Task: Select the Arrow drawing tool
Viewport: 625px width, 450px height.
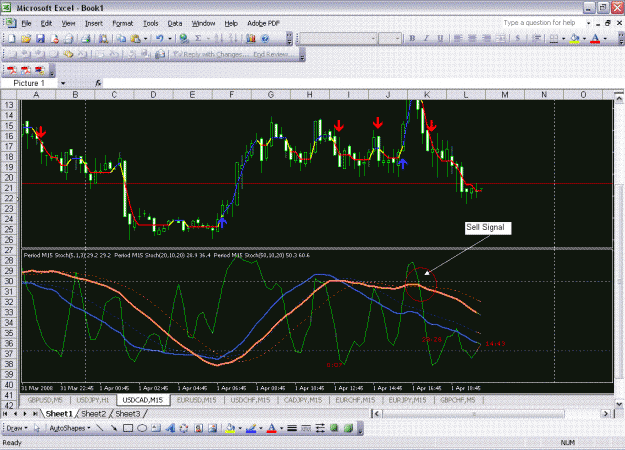Action: pyautogui.click(x=114, y=428)
